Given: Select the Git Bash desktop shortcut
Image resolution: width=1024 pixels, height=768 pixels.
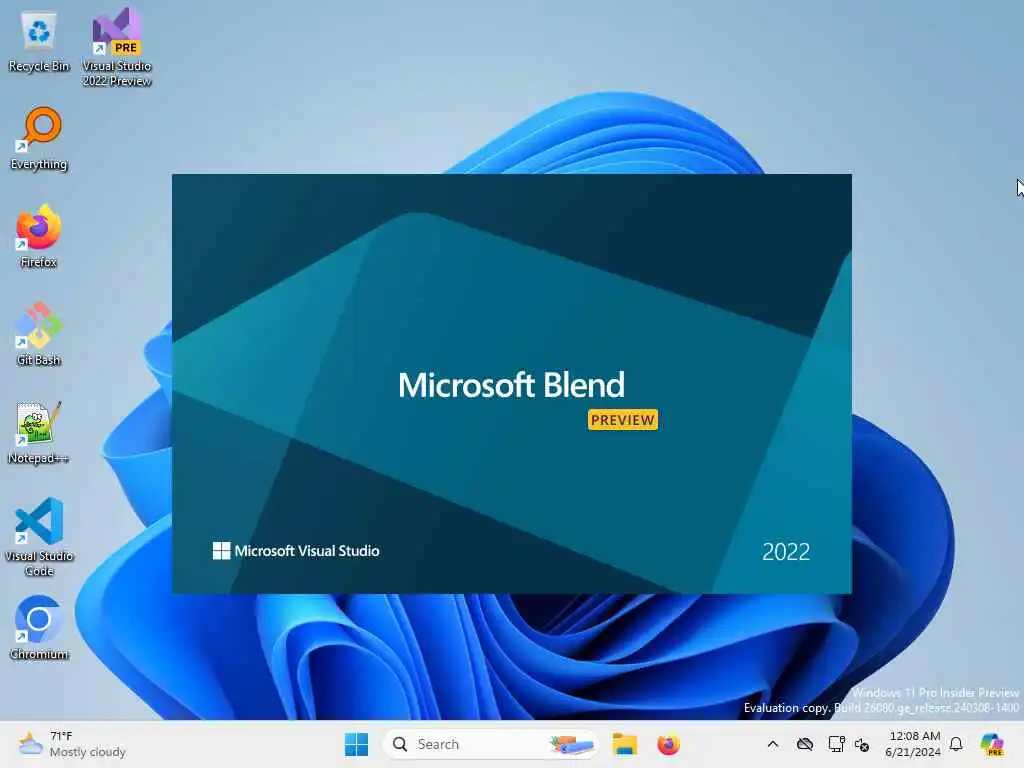Looking at the screenshot, I should click(39, 334).
